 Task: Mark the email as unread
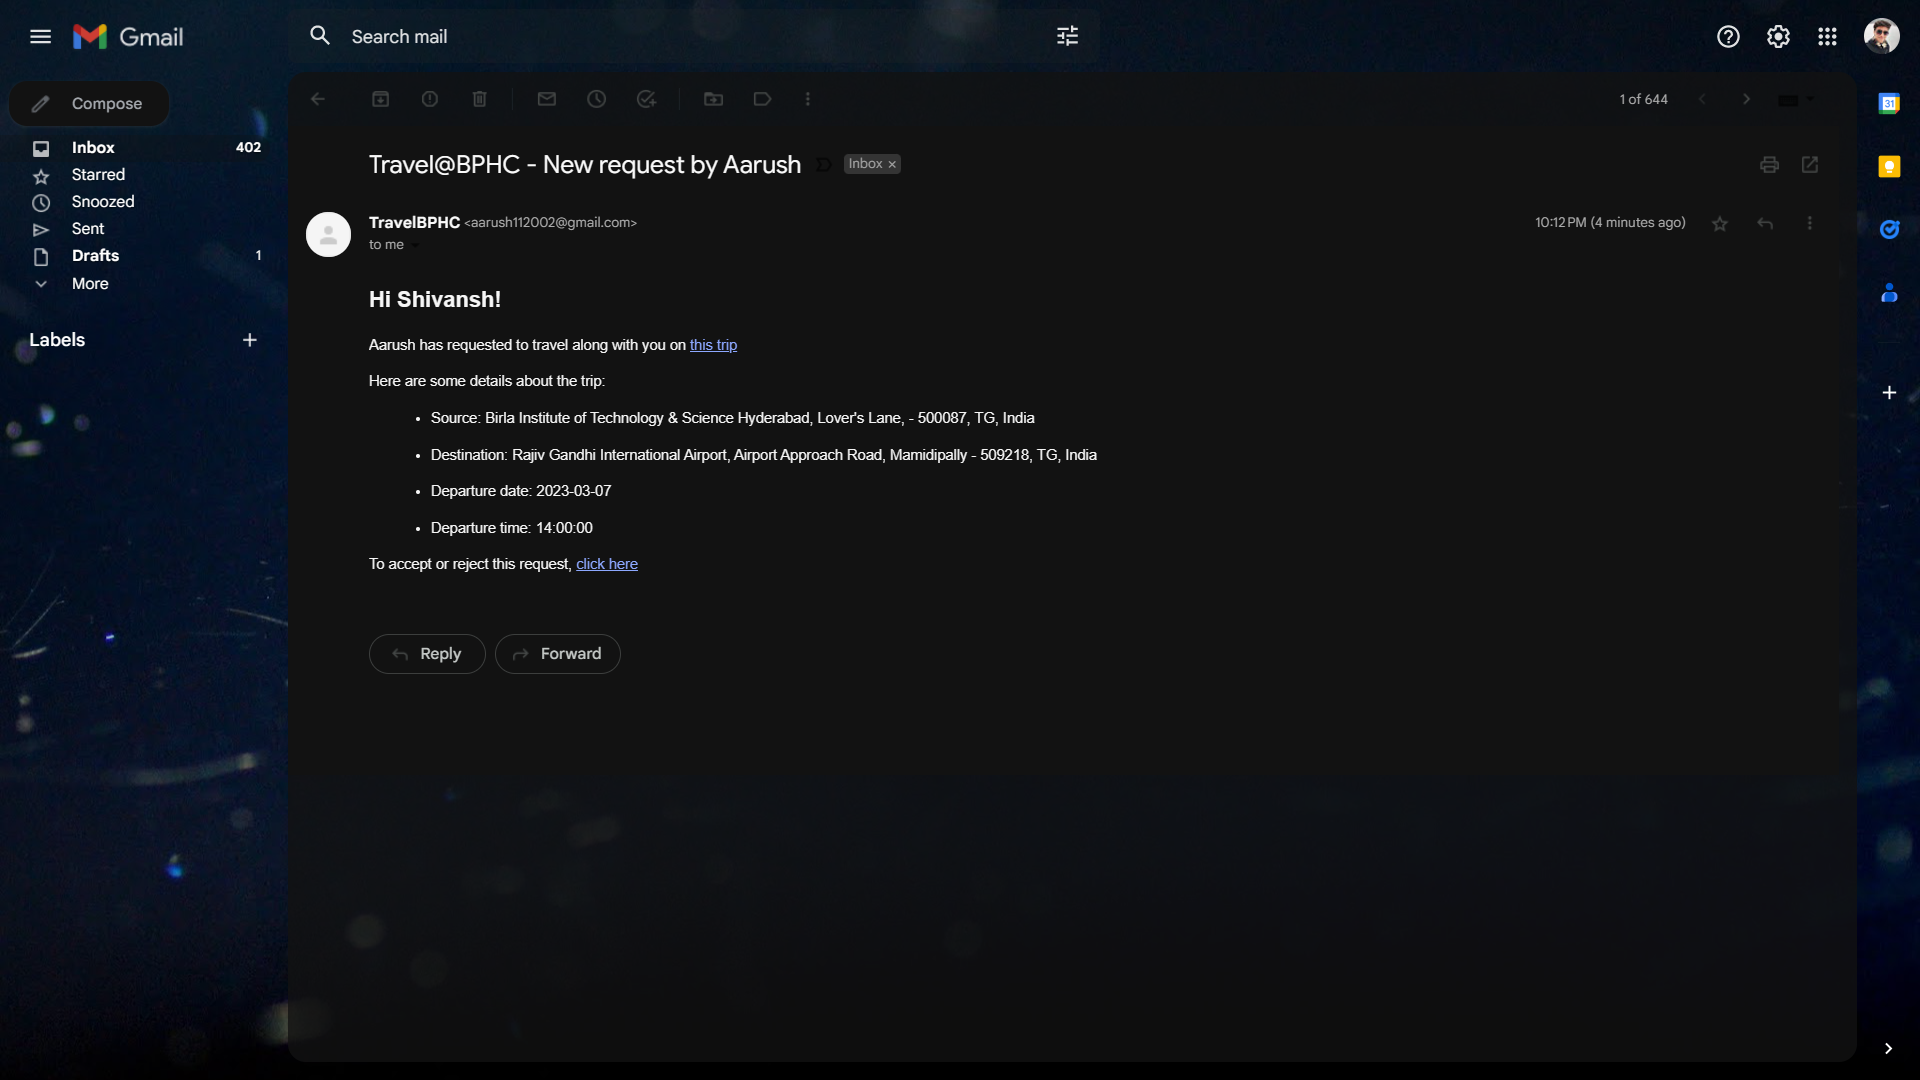pyautogui.click(x=546, y=99)
